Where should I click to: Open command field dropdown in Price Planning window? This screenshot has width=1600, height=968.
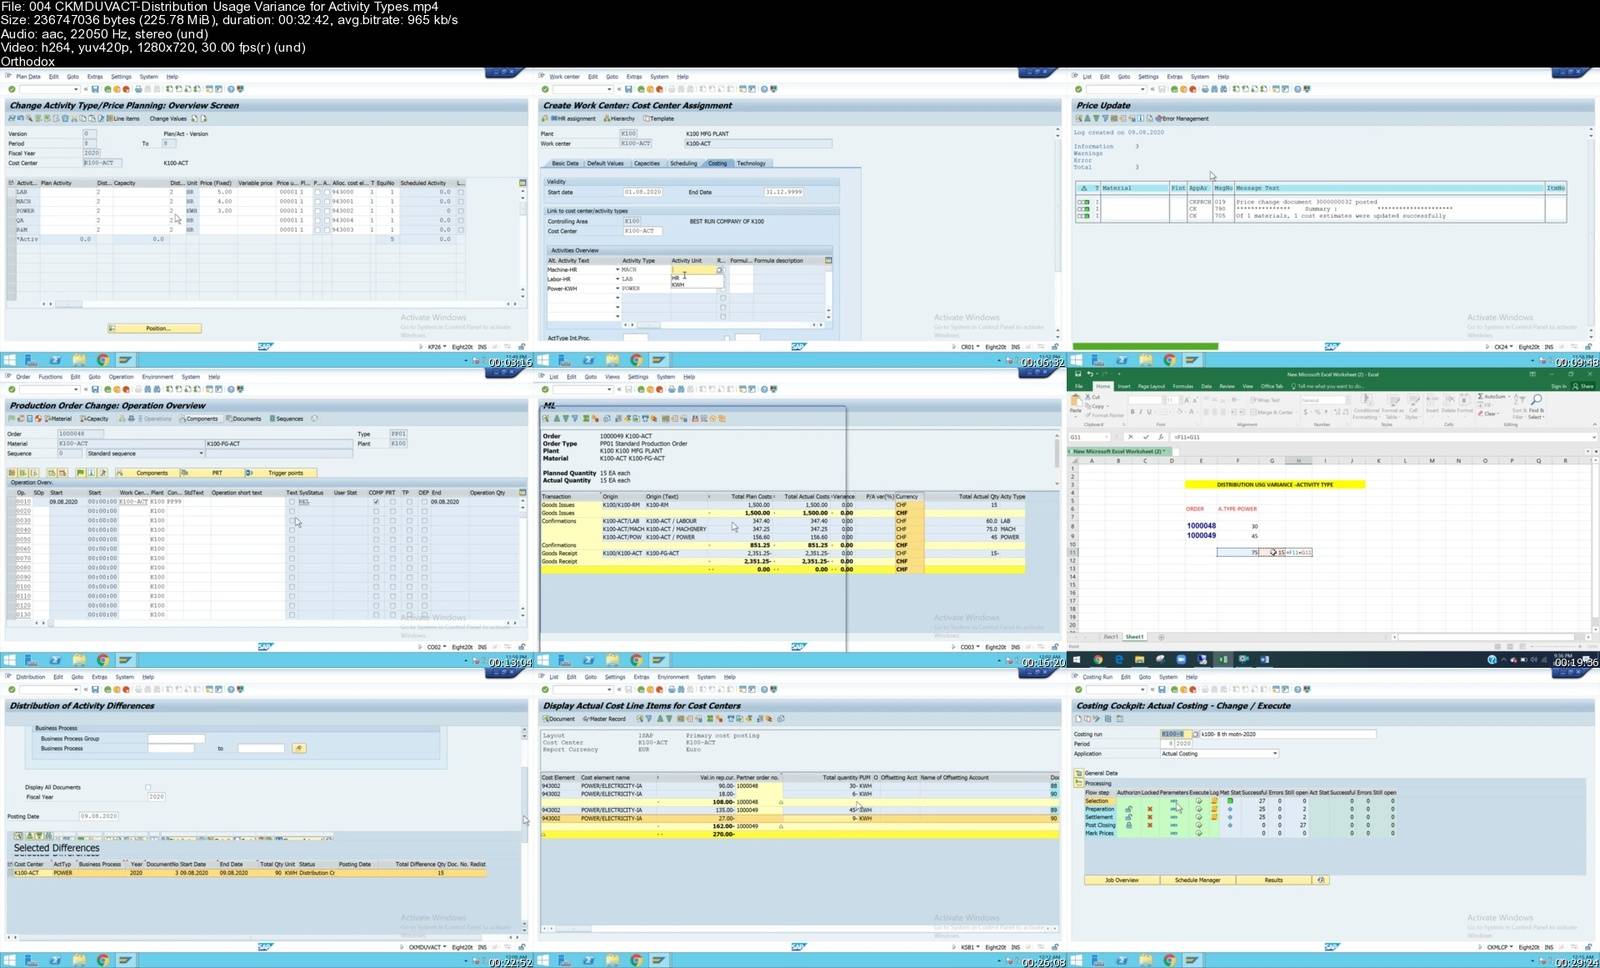[x=76, y=89]
